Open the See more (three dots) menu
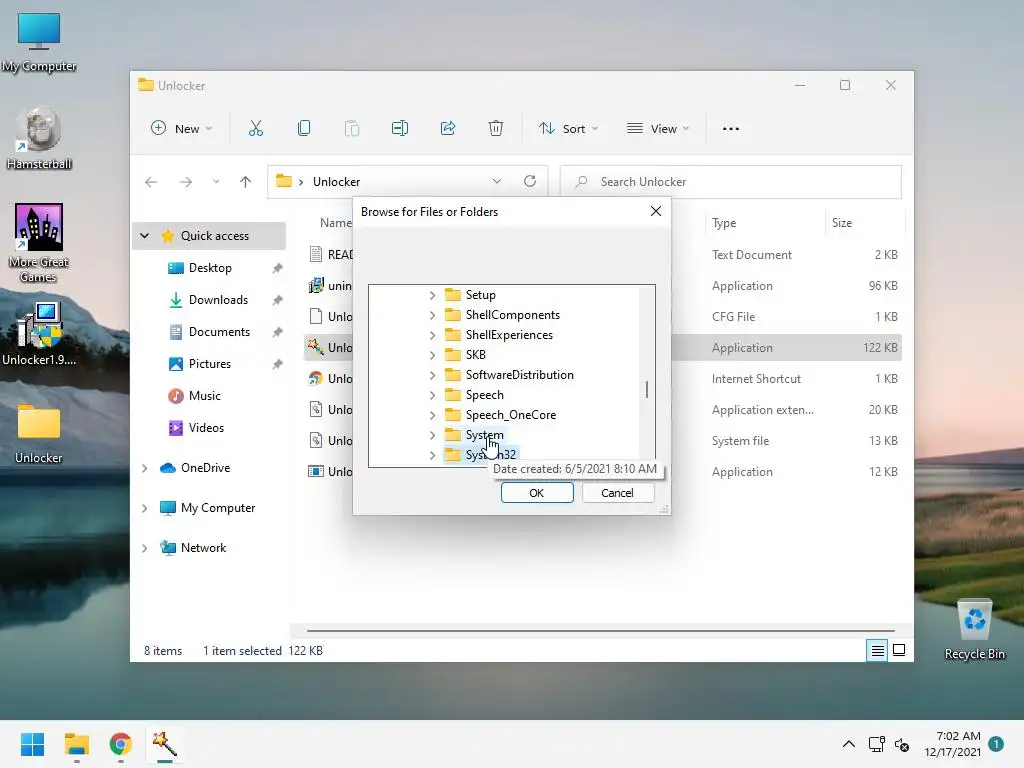 coord(731,129)
